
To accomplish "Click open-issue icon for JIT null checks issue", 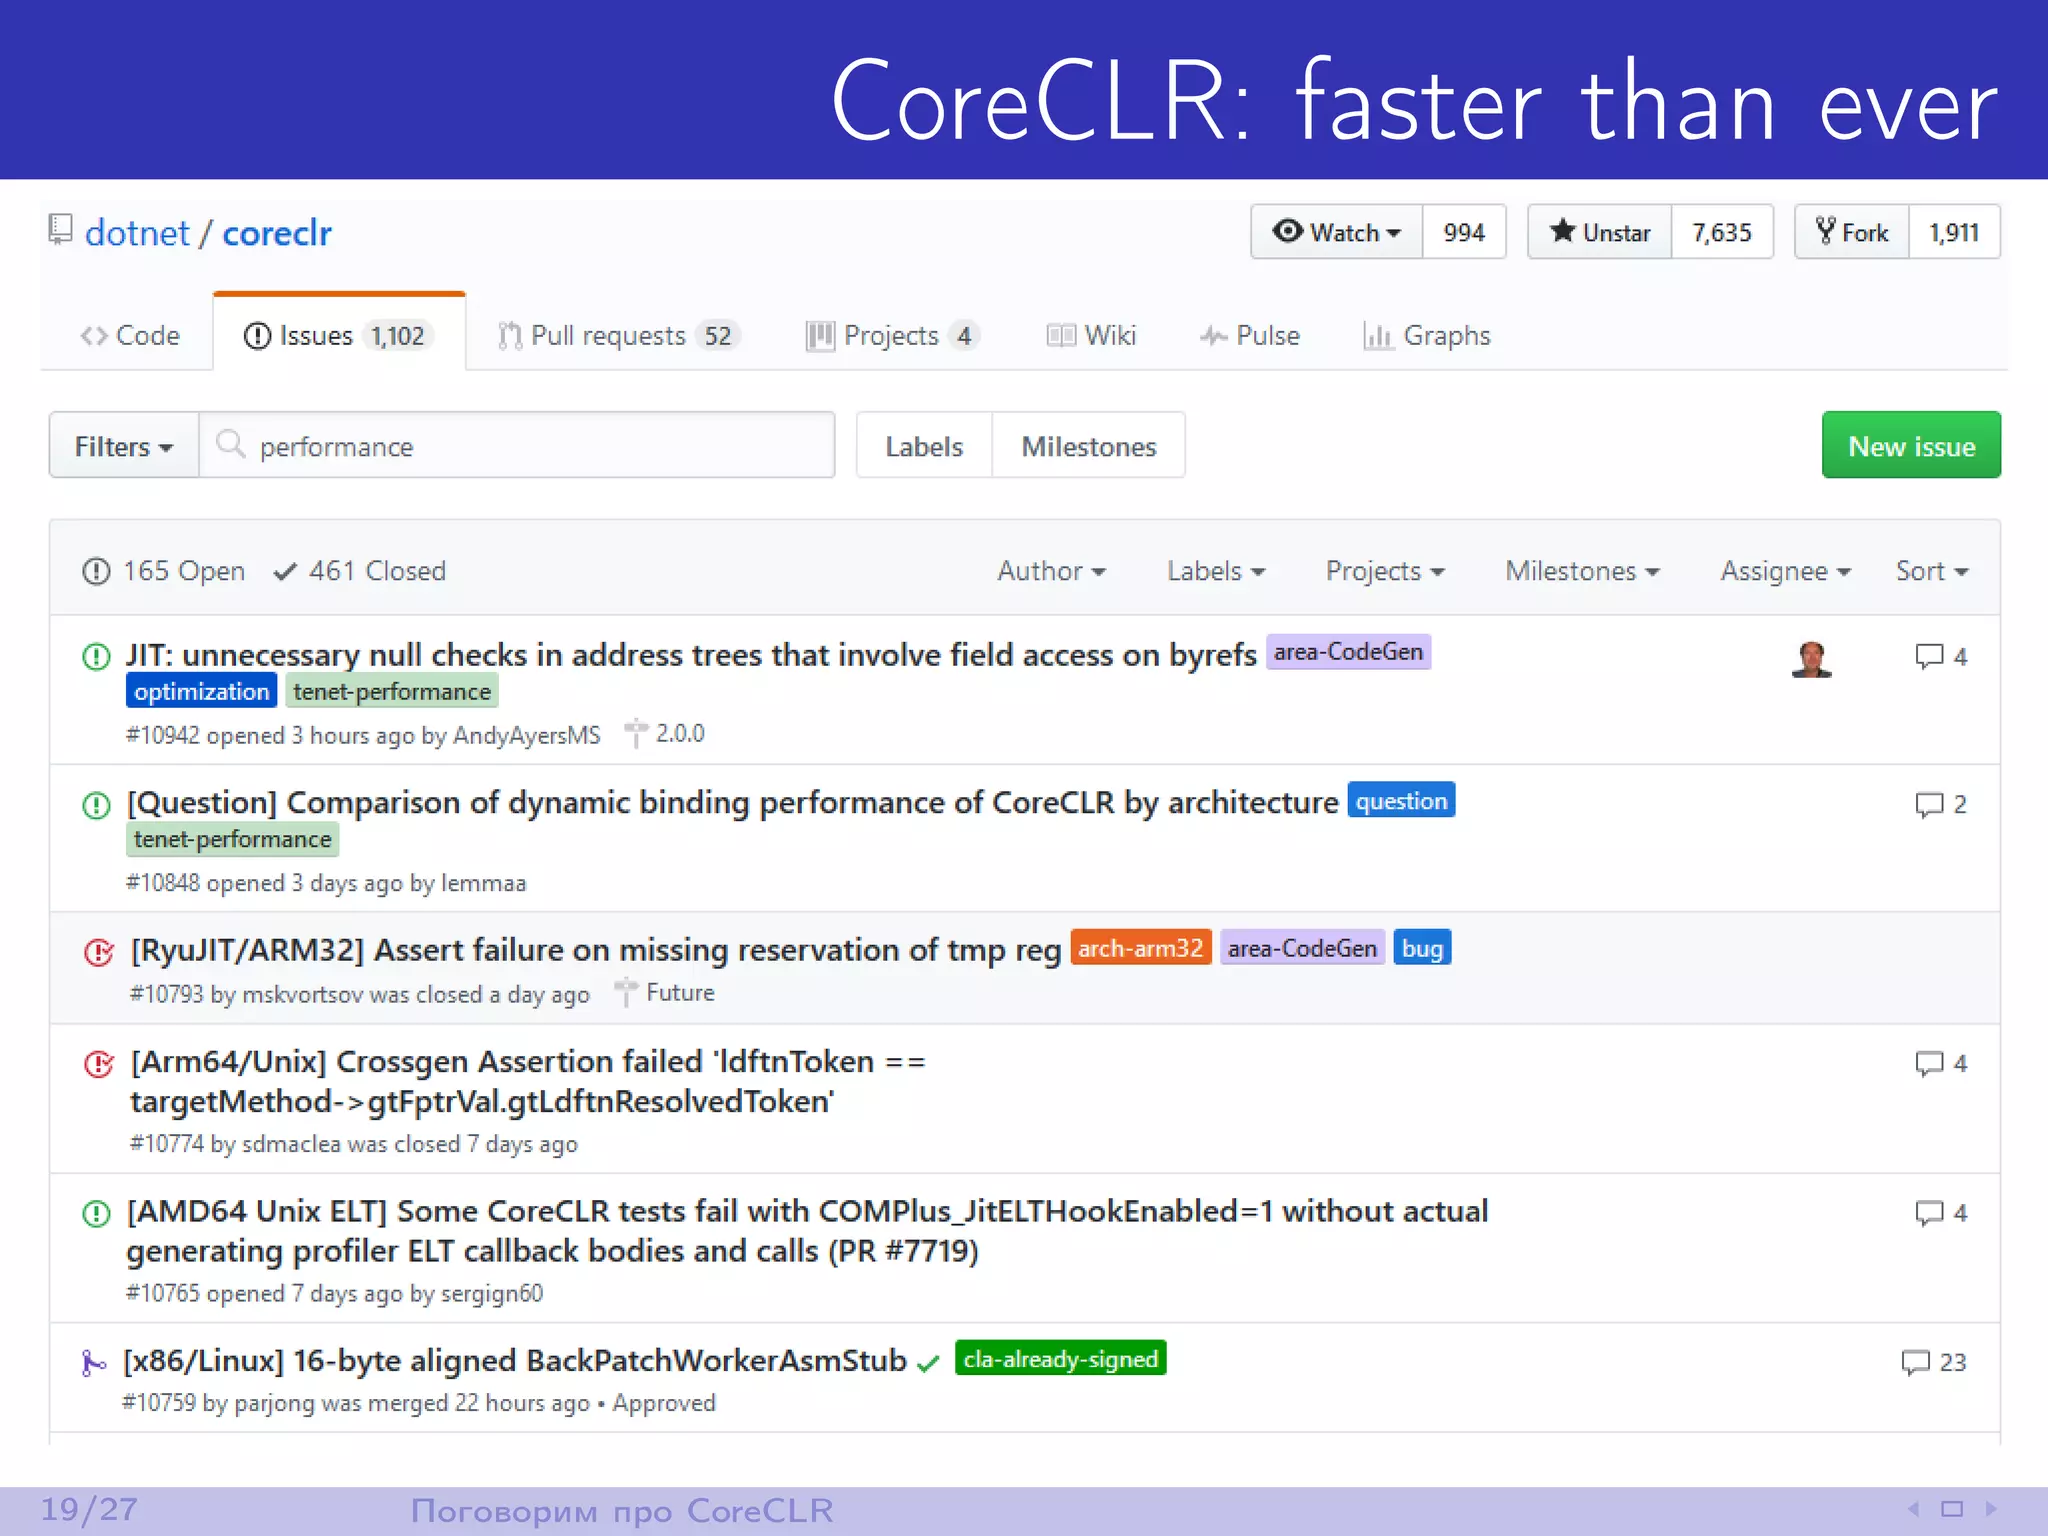I will click(96, 657).
